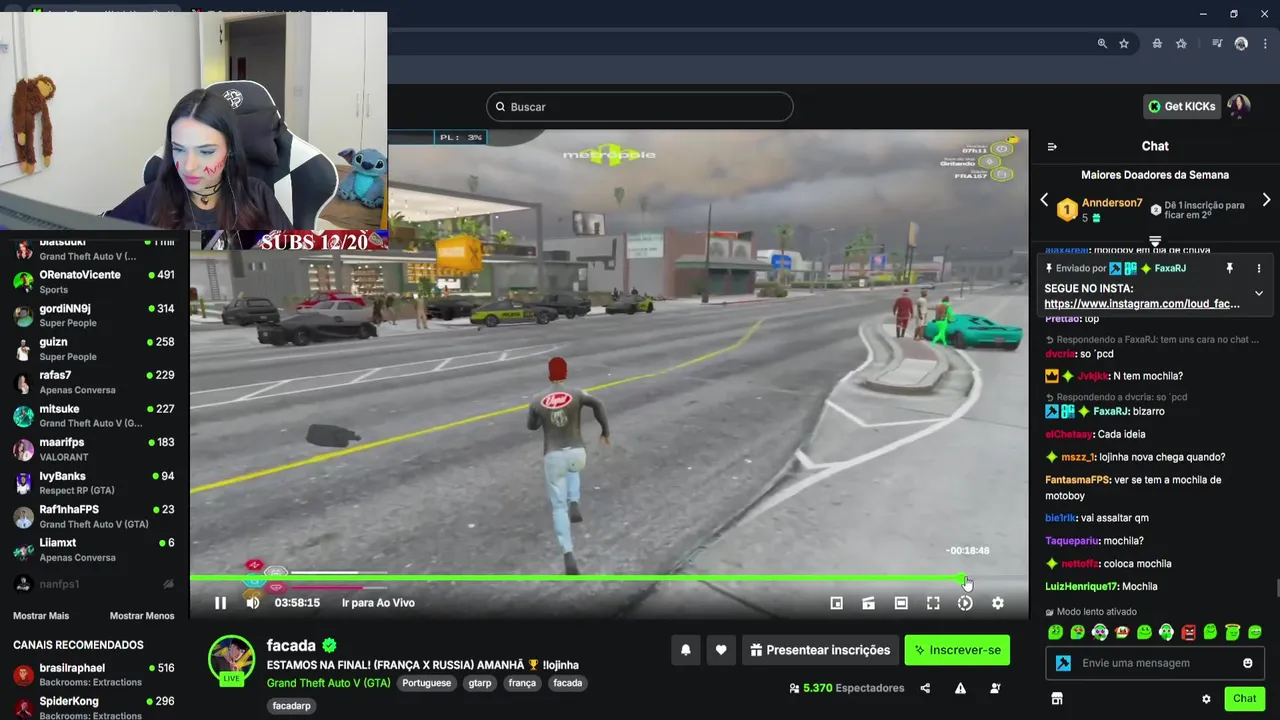1280x720 pixels.
Task: Unpin the pinned chat message
Action: [x=1229, y=268]
